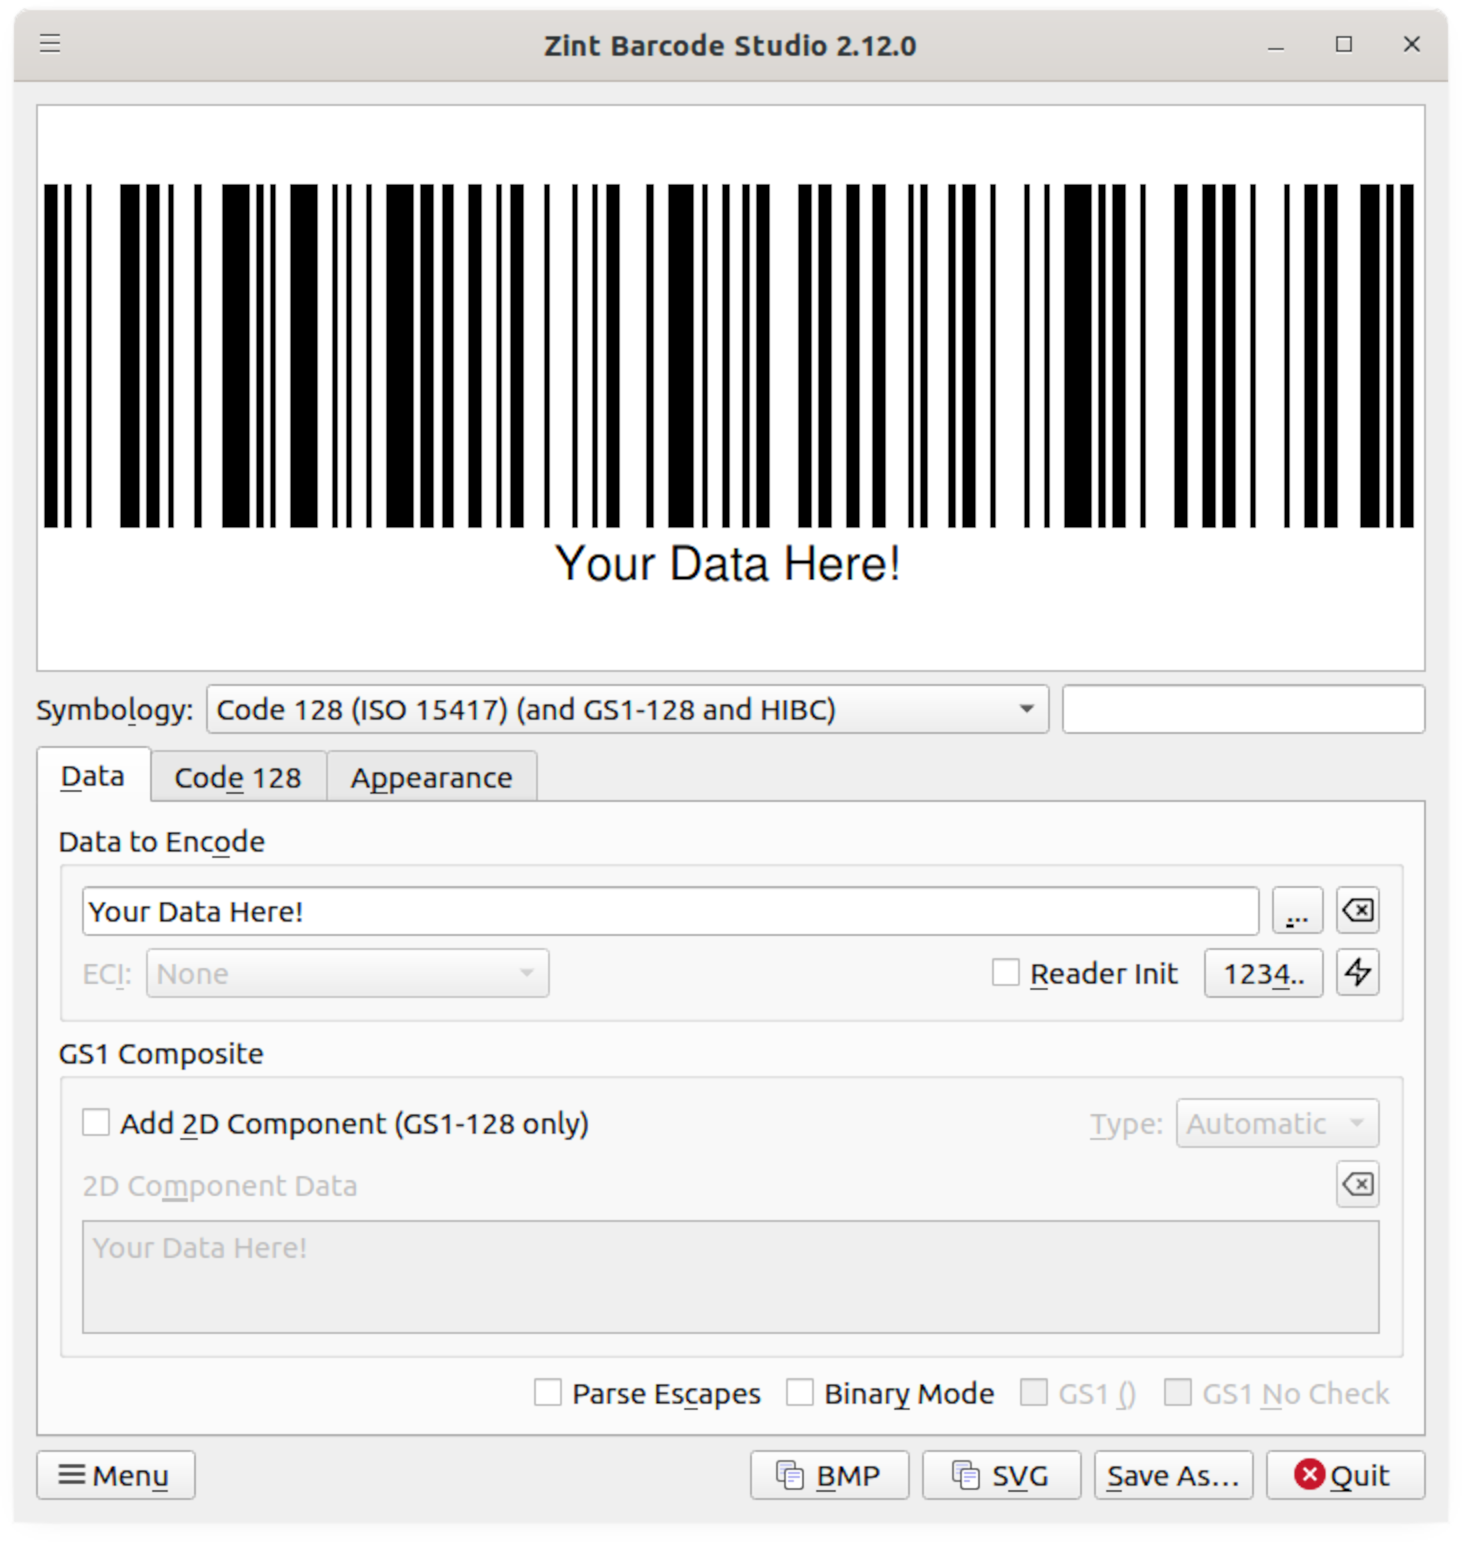Viewport: 1462px width, 1542px height.
Task: Open the Appearance tab
Action: [x=431, y=777]
